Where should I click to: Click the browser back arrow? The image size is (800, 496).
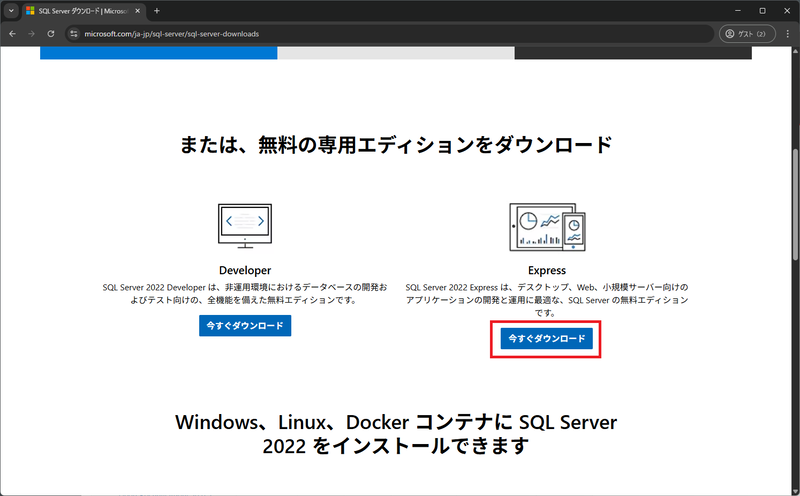click(13, 34)
